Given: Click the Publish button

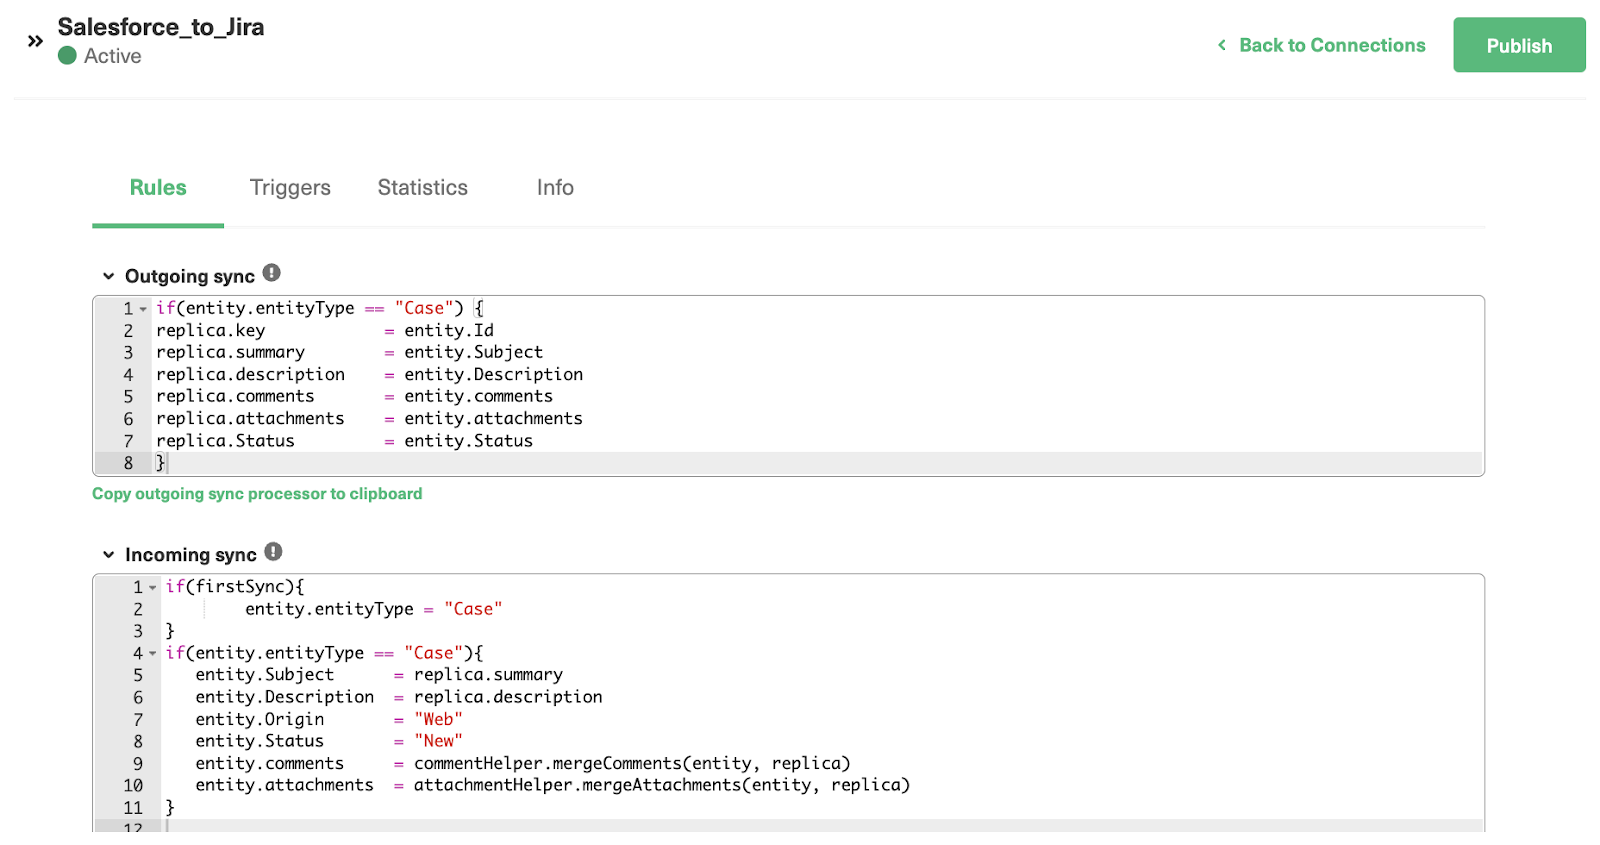Looking at the screenshot, I should pyautogui.click(x=1519, y=45).
